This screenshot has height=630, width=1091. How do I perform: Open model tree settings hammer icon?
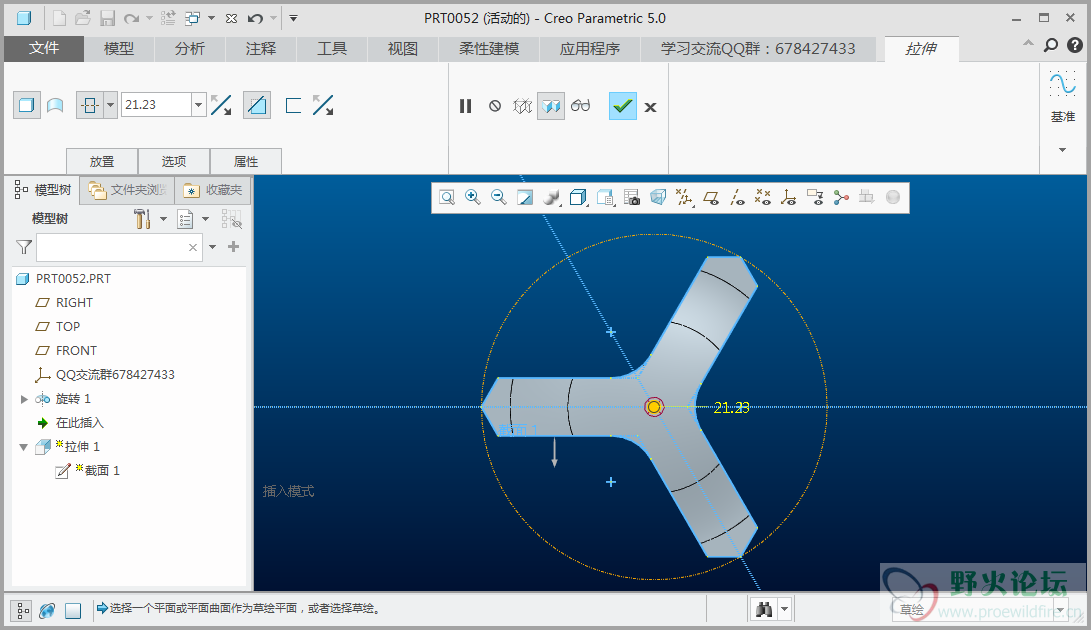tap(142, 219)
